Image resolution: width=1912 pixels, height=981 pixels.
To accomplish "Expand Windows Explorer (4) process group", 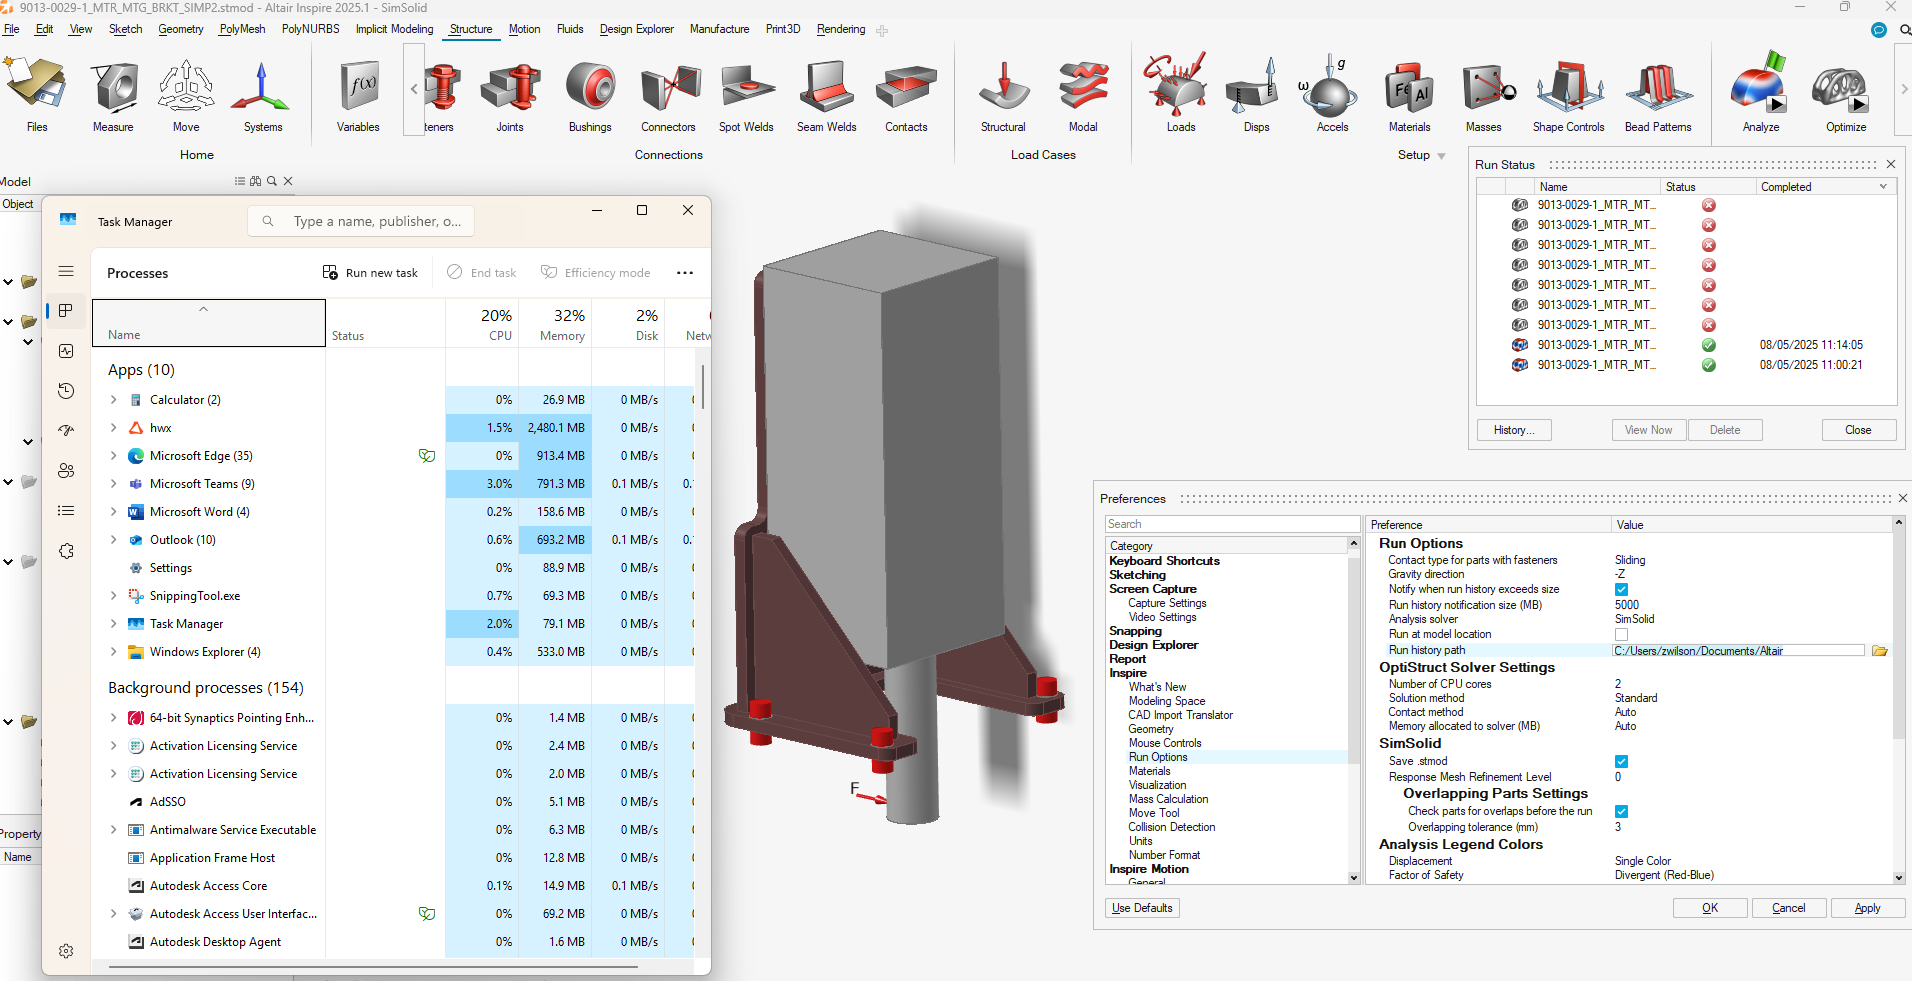I will [x=113, y=652].
